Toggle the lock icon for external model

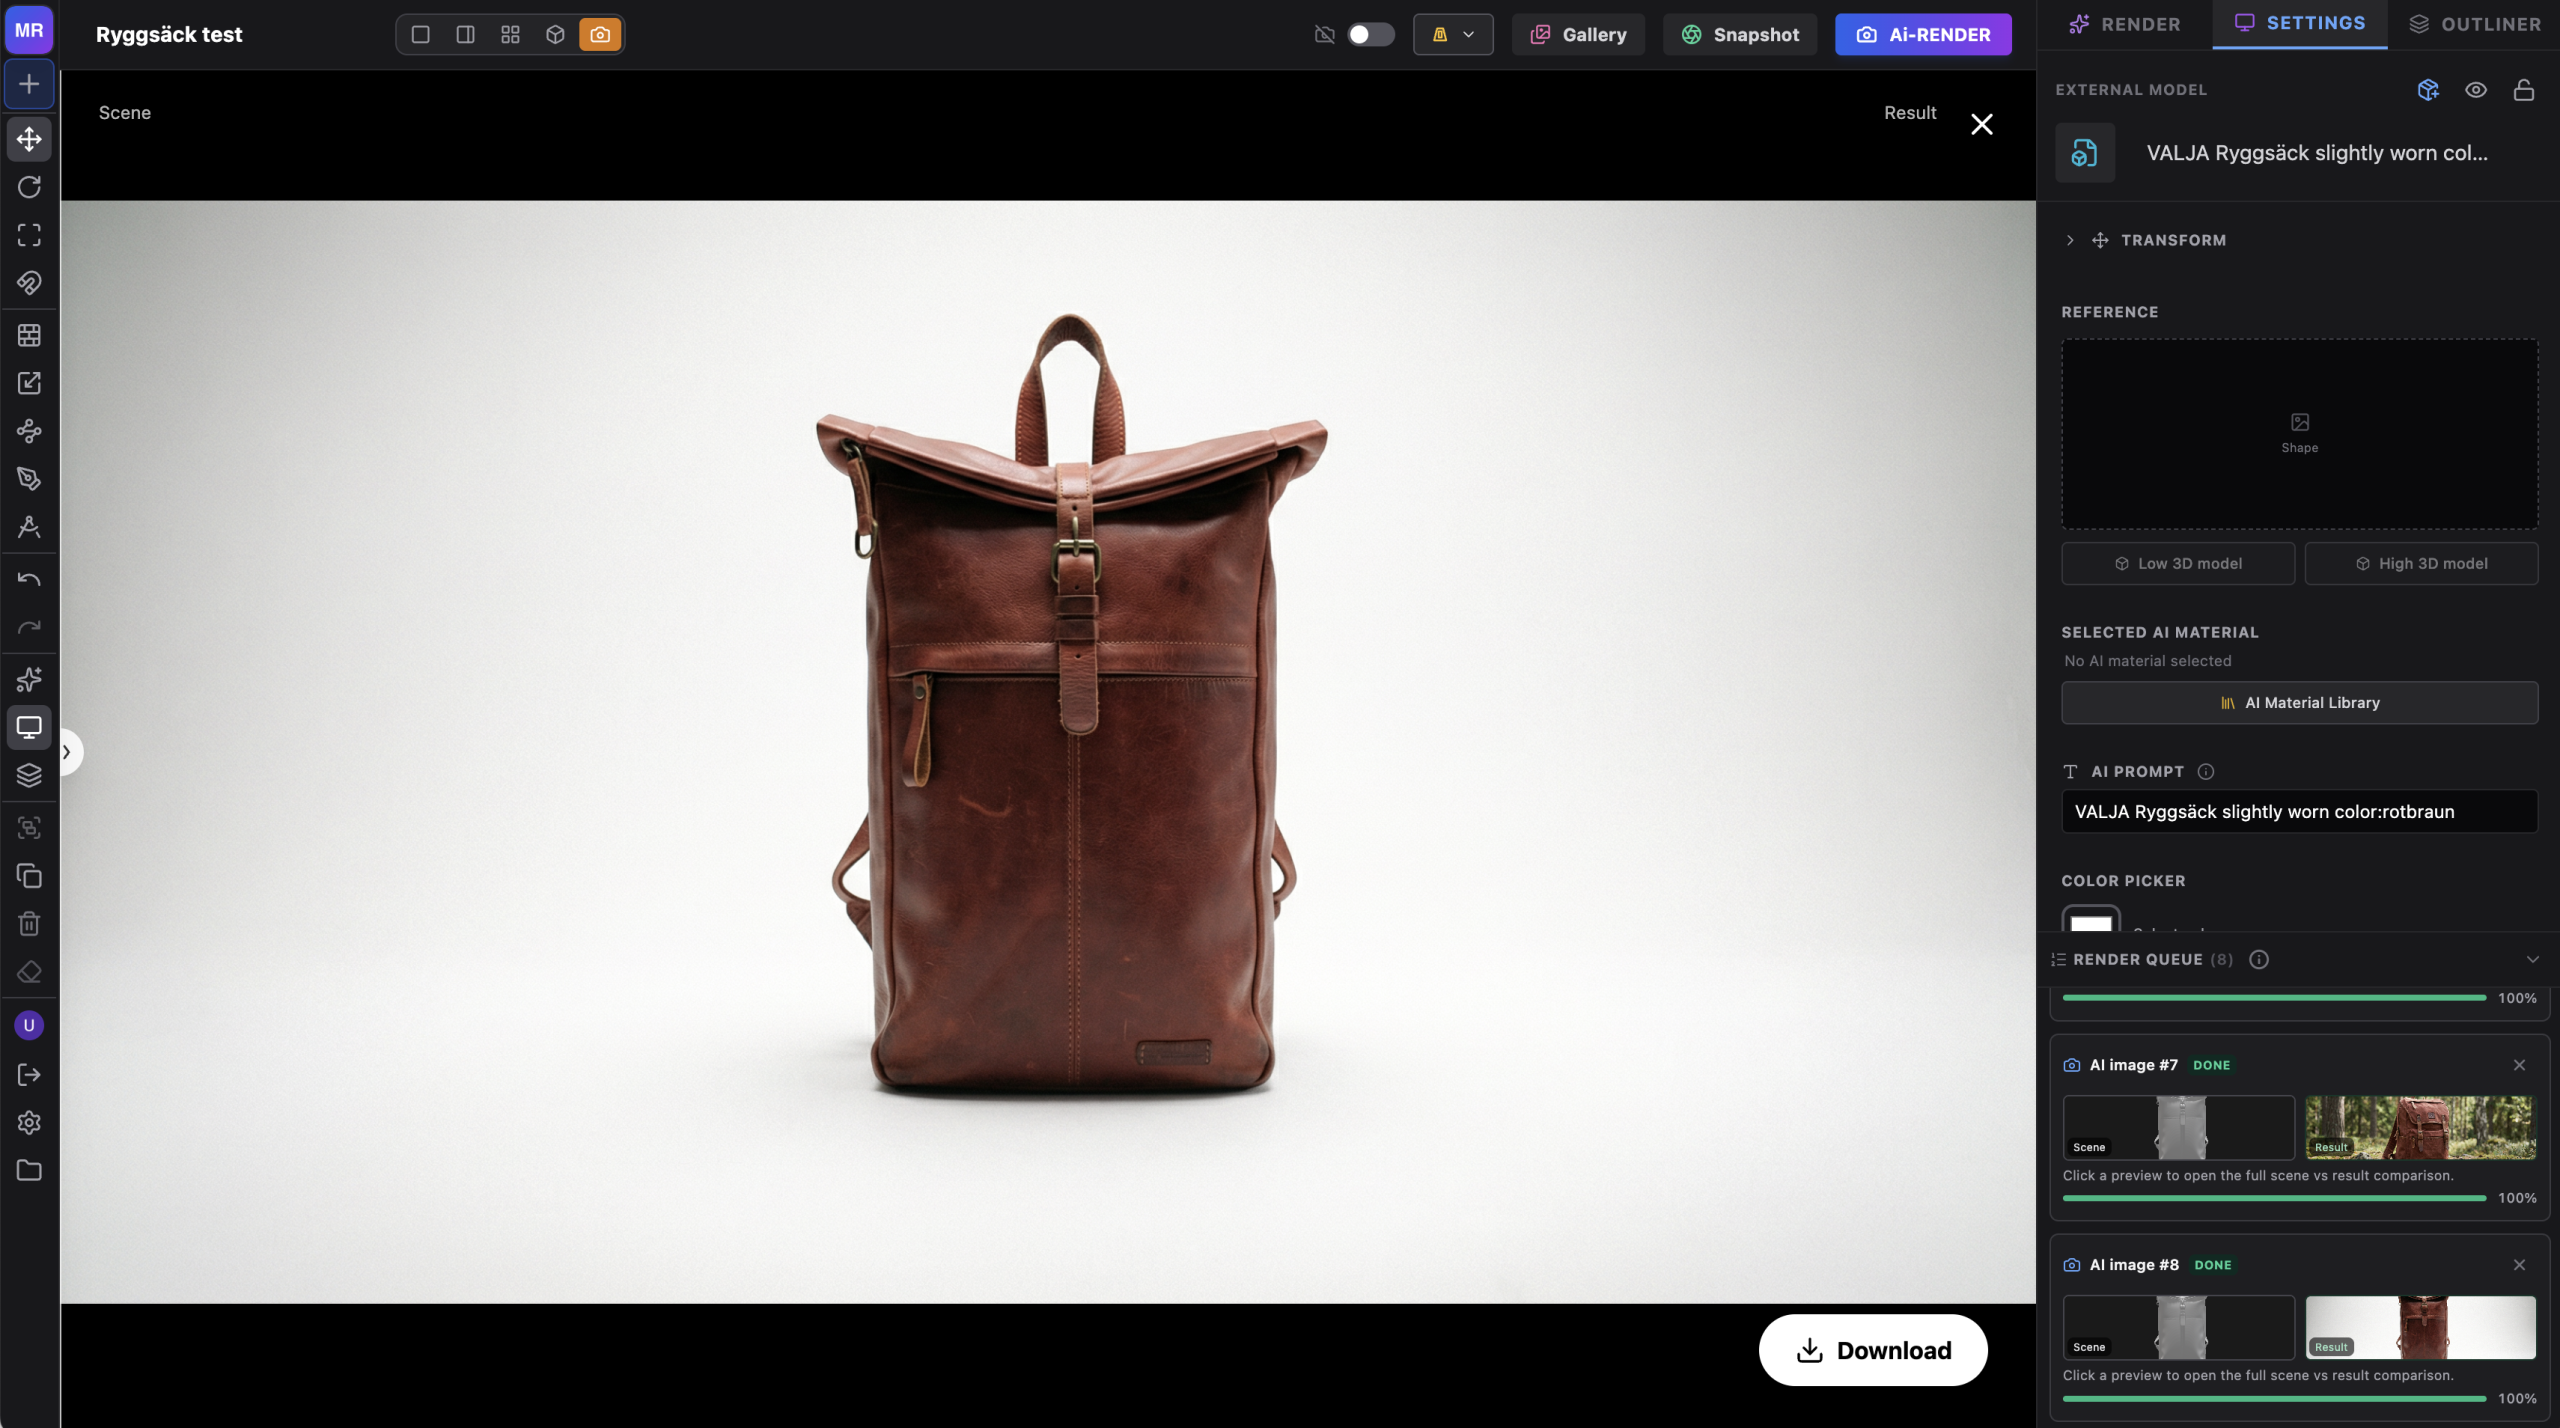tap(2524, 90)
